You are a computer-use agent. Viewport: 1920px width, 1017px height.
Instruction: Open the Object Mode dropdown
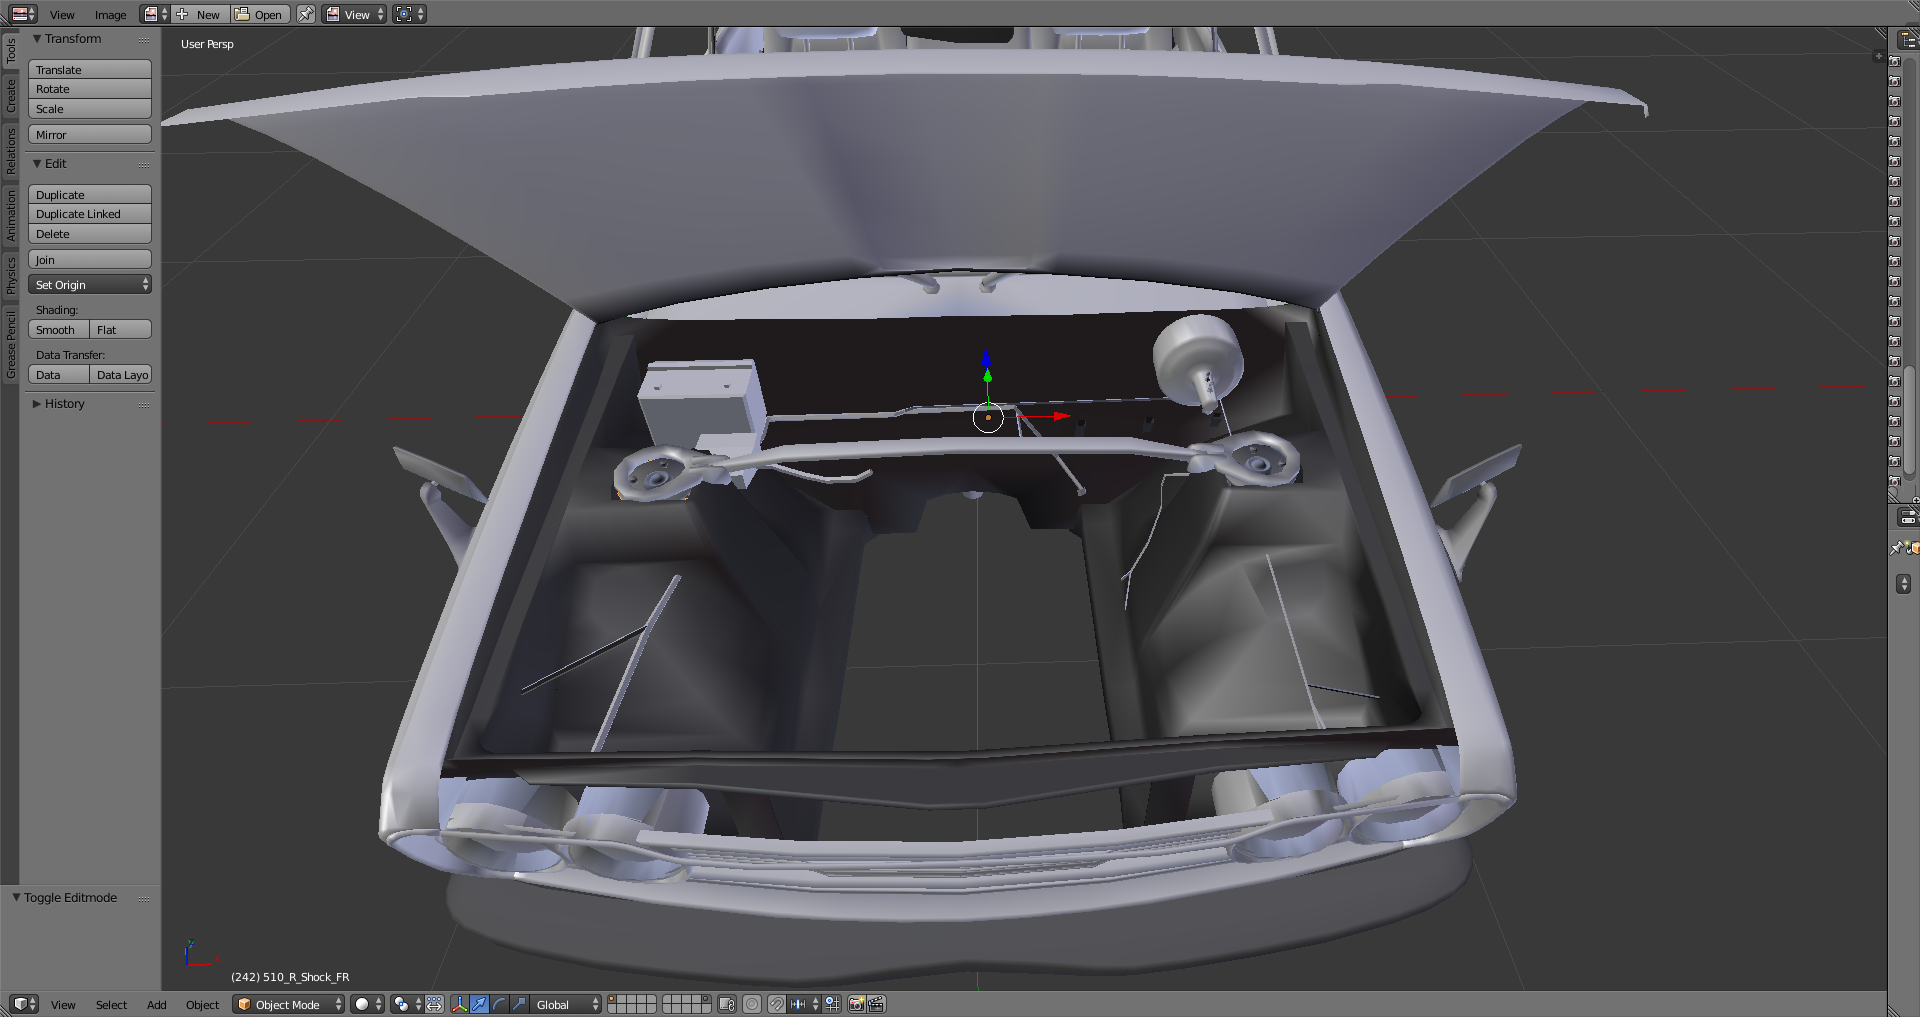point(289,1004)
